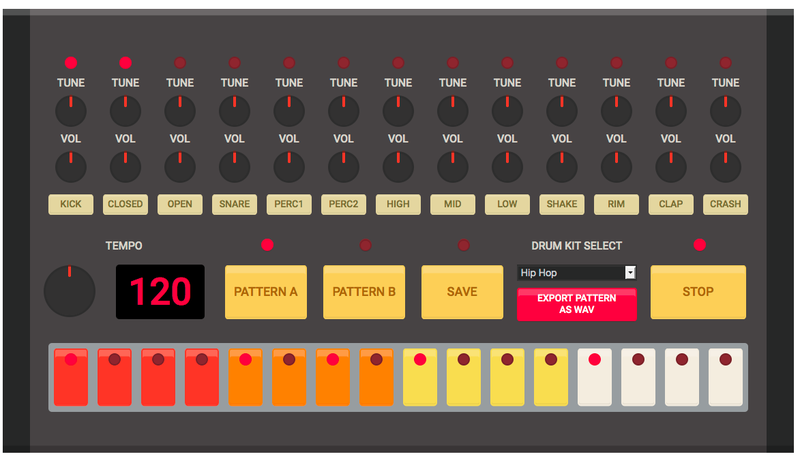Stop playback with the STOP button
This screenshot has height=461, width=800.
click(x=698, y=292)
